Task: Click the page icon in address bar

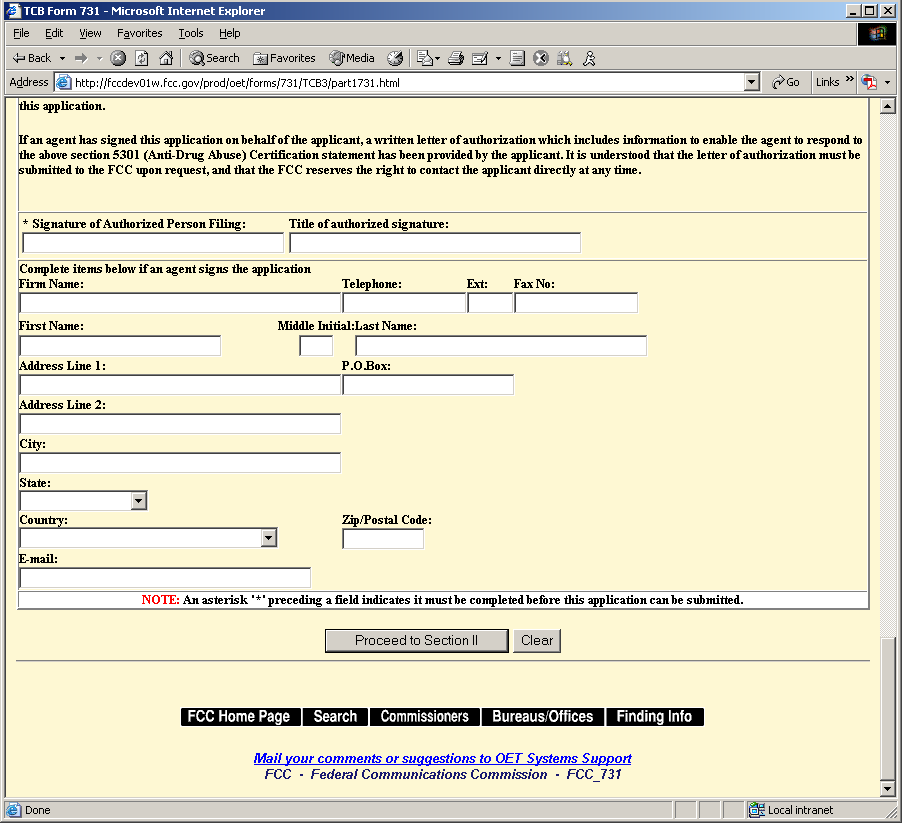Action: 63,83
